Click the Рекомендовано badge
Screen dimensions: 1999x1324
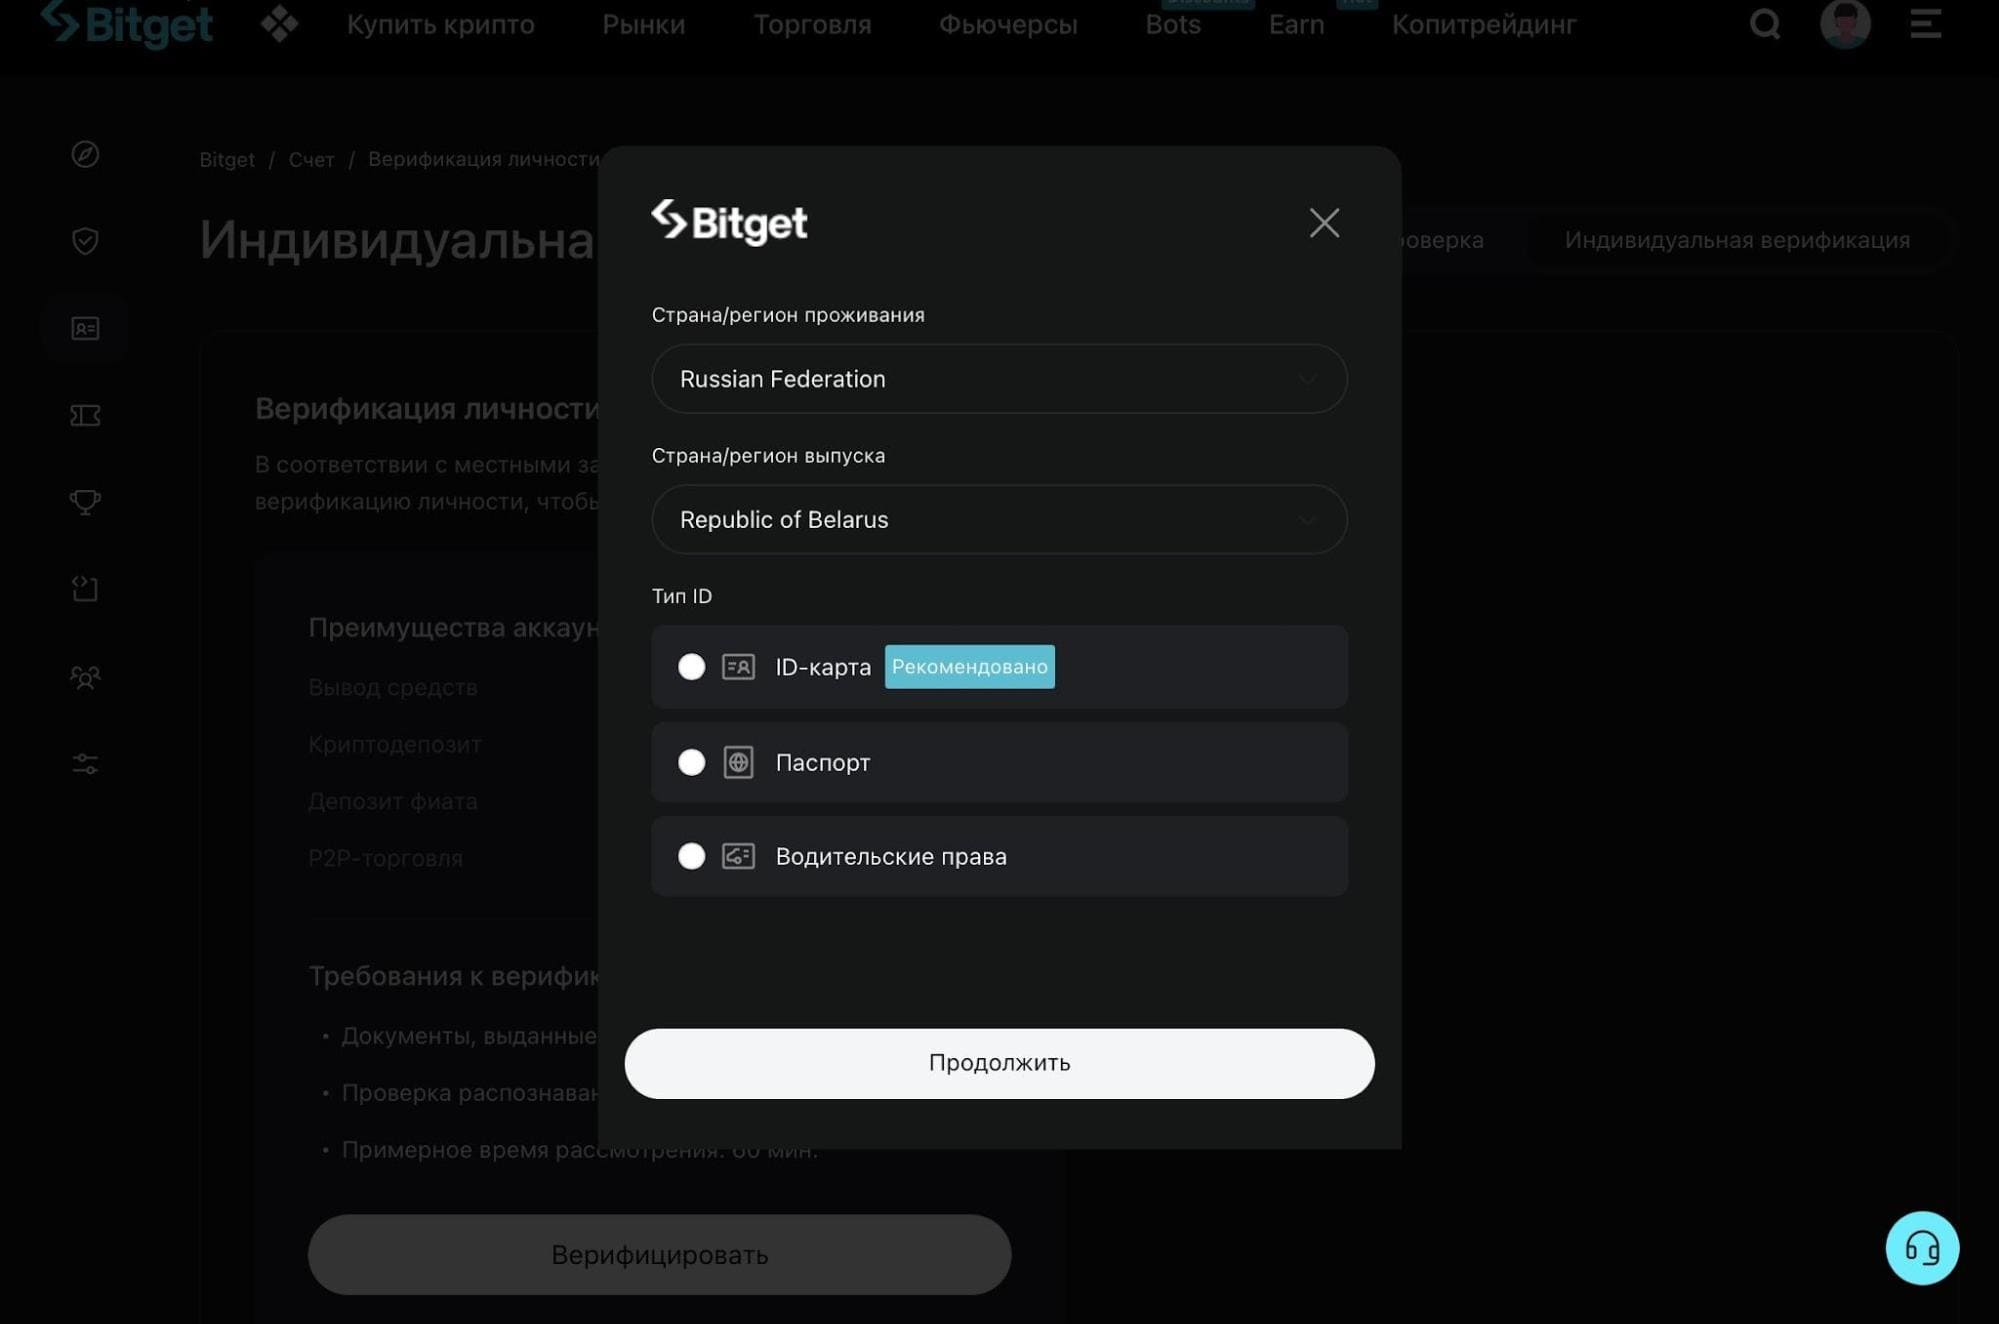click(x=969, y=666)
